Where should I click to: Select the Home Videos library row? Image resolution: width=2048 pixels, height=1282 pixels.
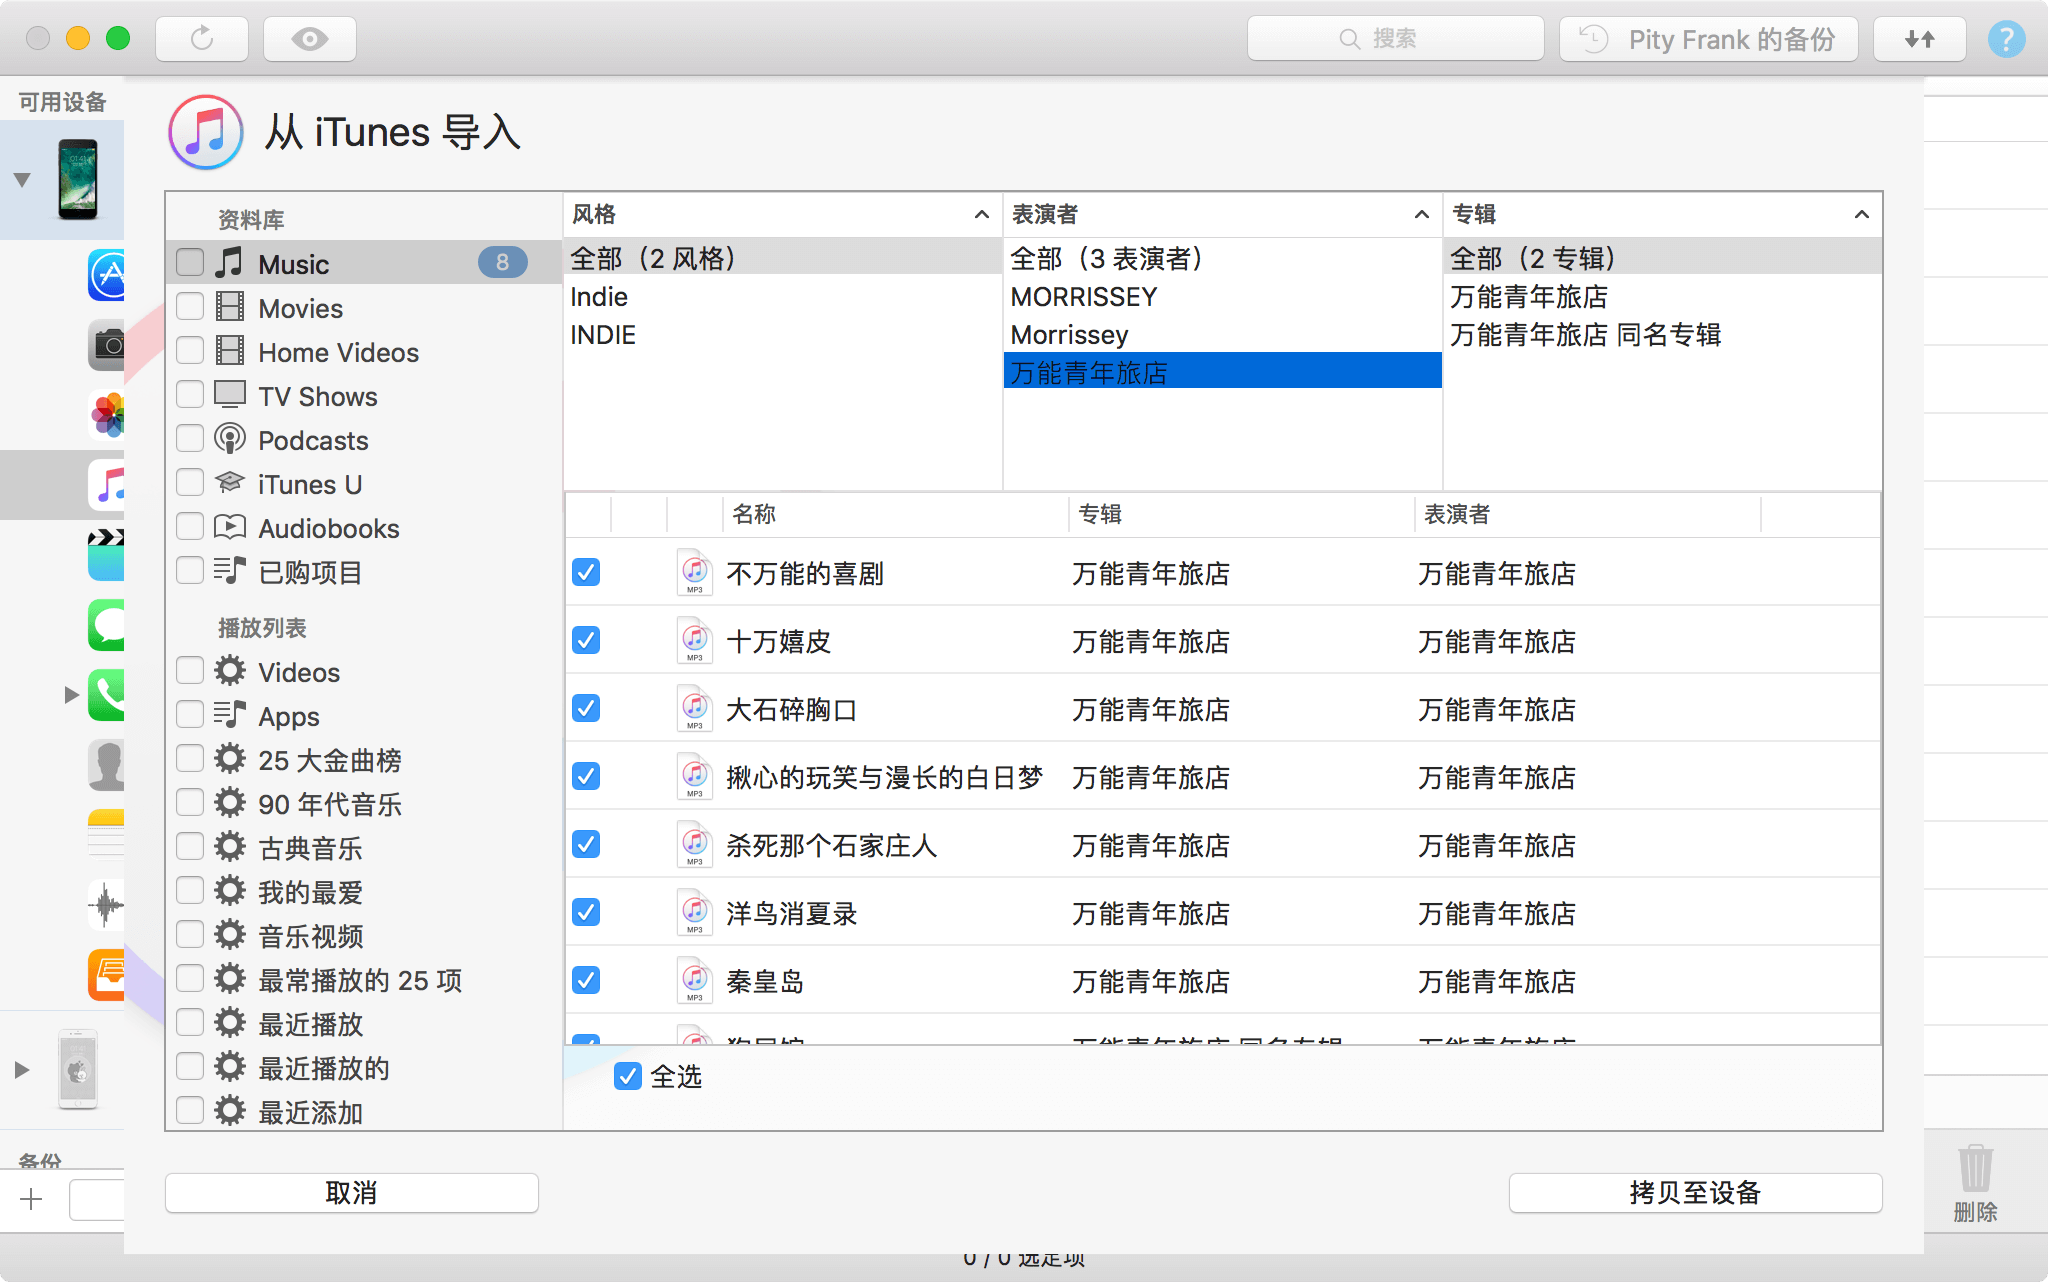click(x=364, y=352)
